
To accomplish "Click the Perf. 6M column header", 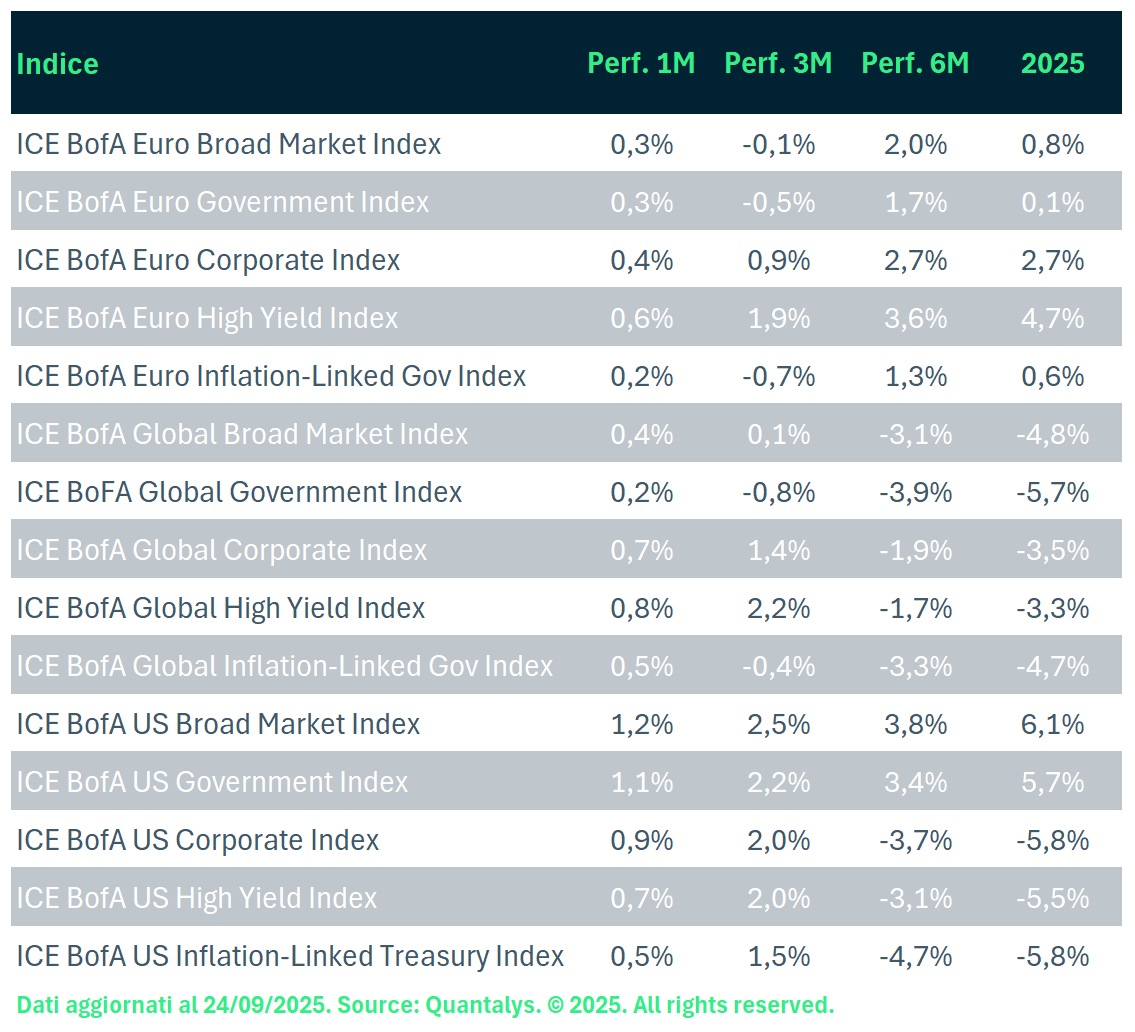I will tap(915, 64).
